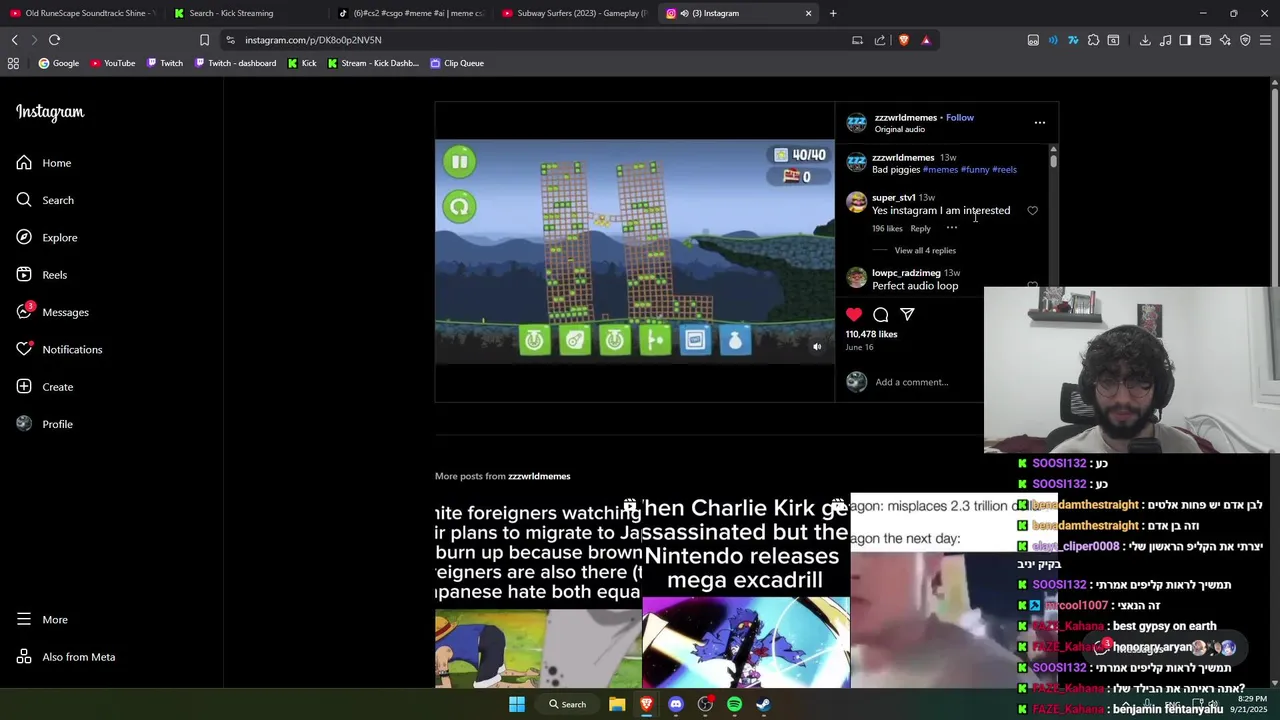1280x720 pixels.
Task: Open browser extensions puzzle icon
Action: click(x=1093, y=40)
